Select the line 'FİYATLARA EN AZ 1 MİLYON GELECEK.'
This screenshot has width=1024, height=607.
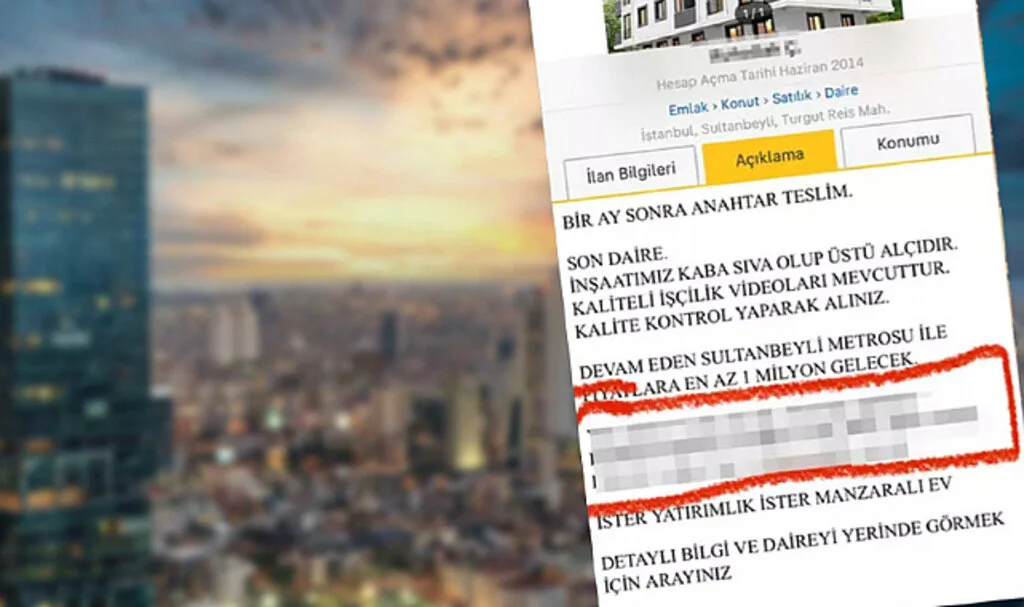pyautogui.click(x=749, y=378)
